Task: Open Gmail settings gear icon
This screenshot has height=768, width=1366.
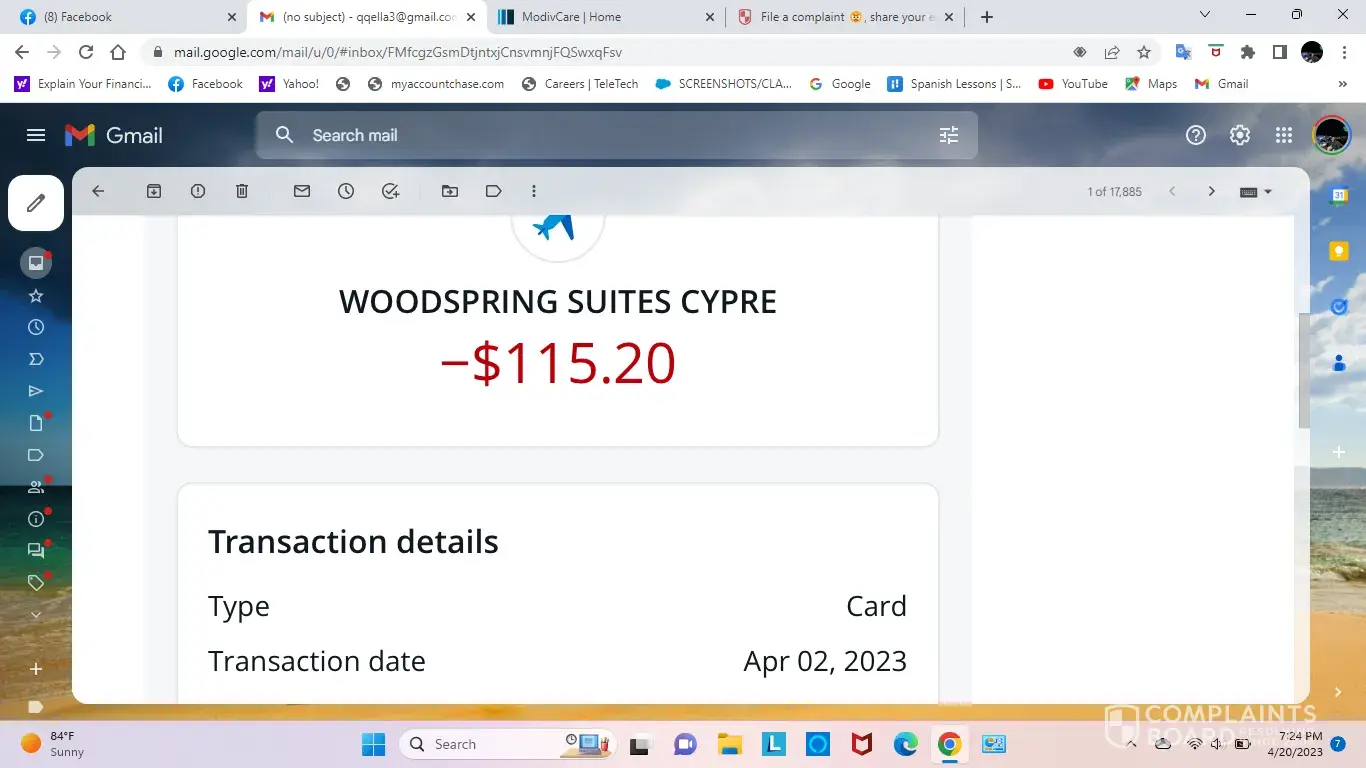Action: (1240, 135)
